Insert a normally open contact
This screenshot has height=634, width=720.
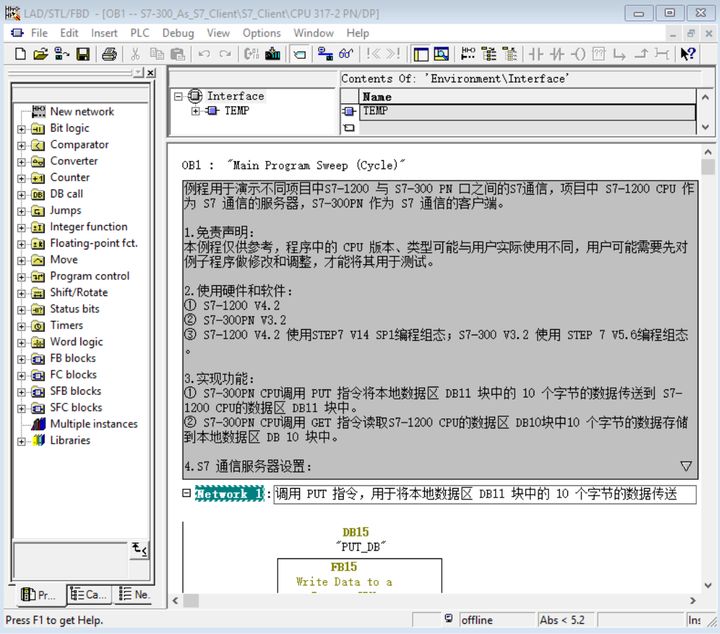pos(535,54)
